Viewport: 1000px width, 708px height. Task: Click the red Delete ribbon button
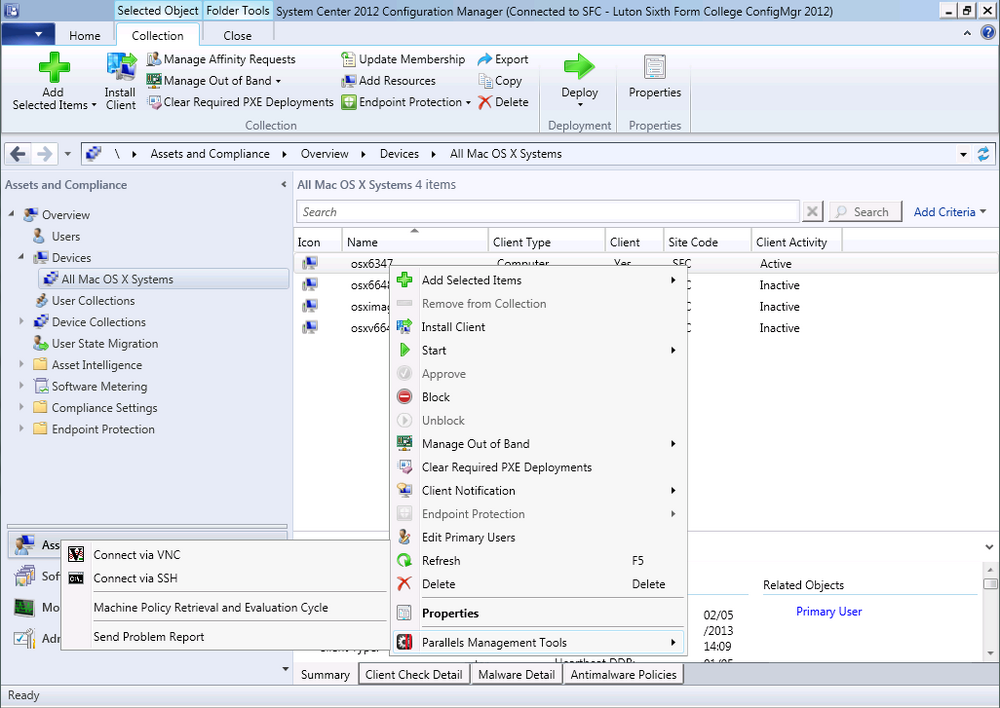(x=503, y=102)
